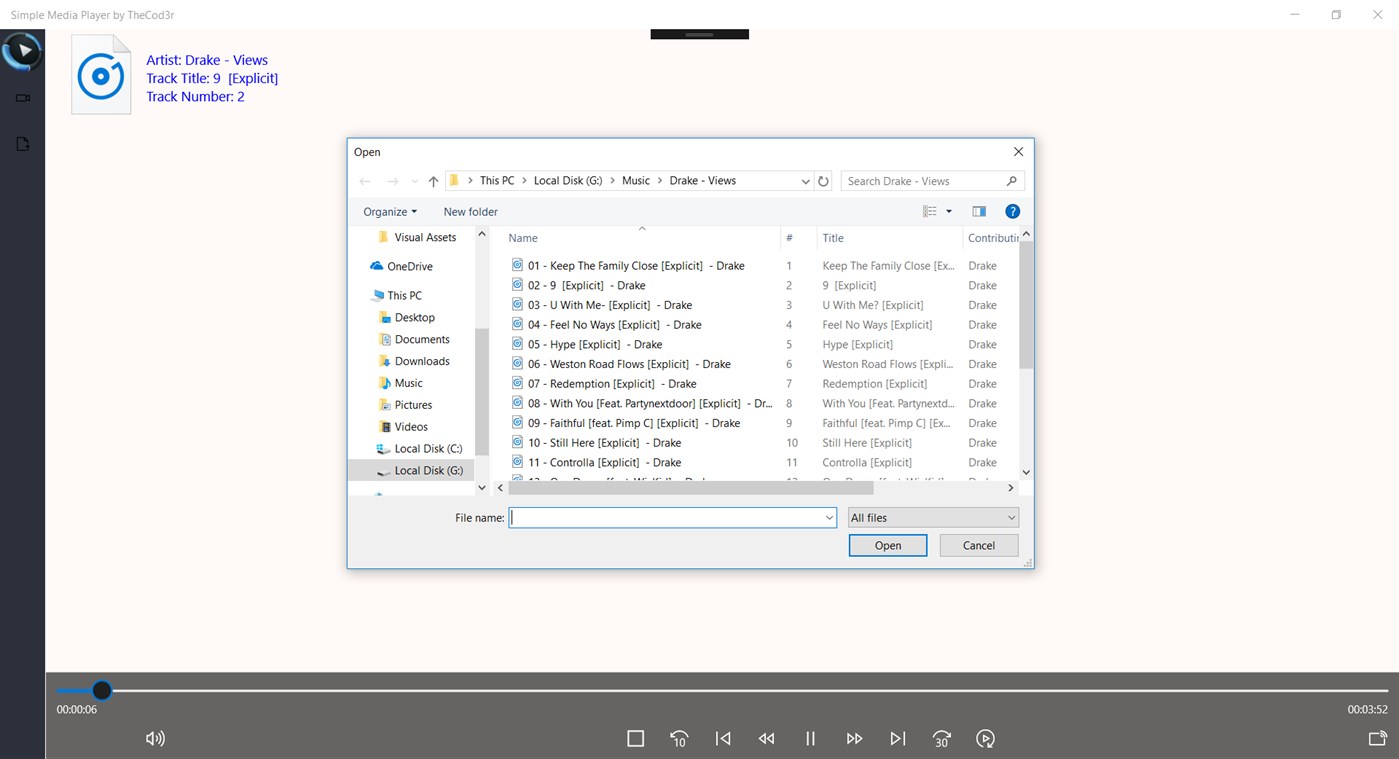Pause the currently playing track

click(810, 738)
